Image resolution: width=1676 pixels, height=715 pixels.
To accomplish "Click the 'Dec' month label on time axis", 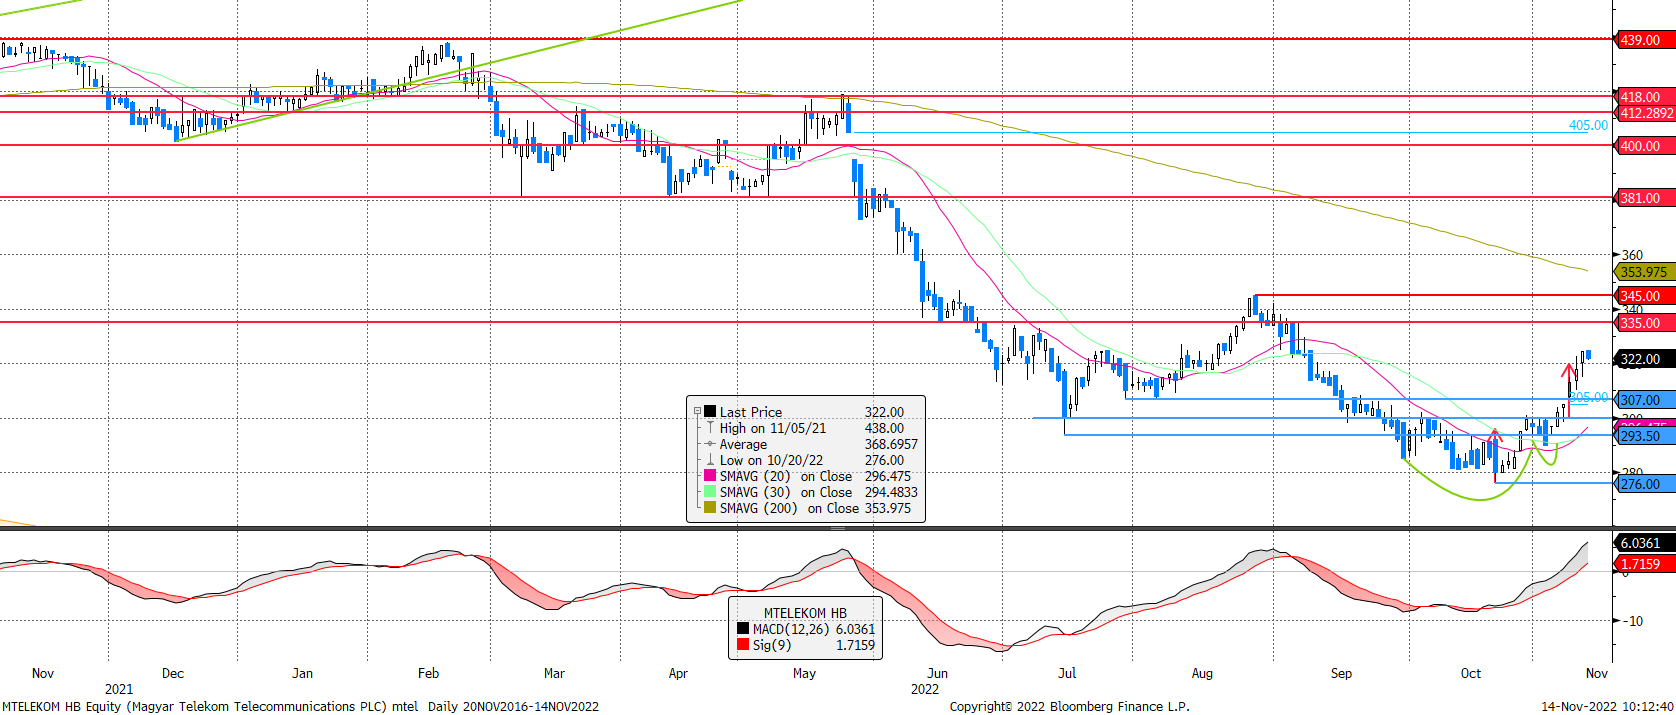I will (172, 673).
